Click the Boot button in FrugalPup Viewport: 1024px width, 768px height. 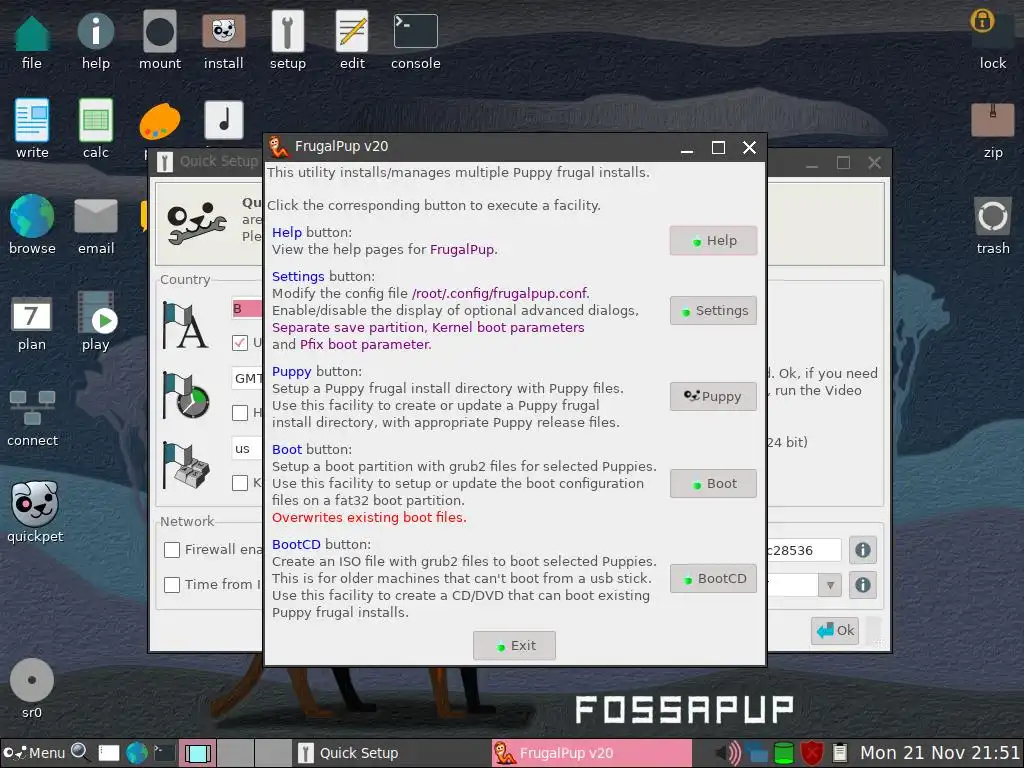tap(713, 483)
